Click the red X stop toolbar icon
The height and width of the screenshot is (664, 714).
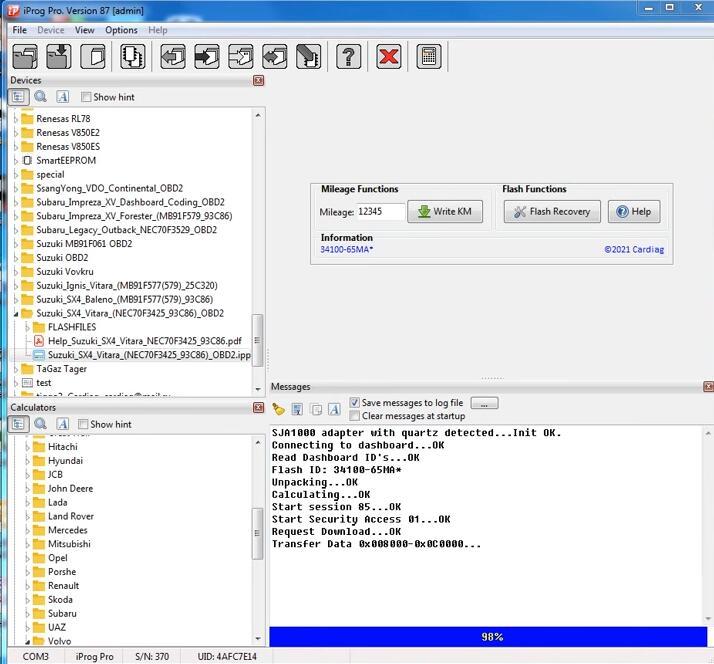[x=388, y=57]
